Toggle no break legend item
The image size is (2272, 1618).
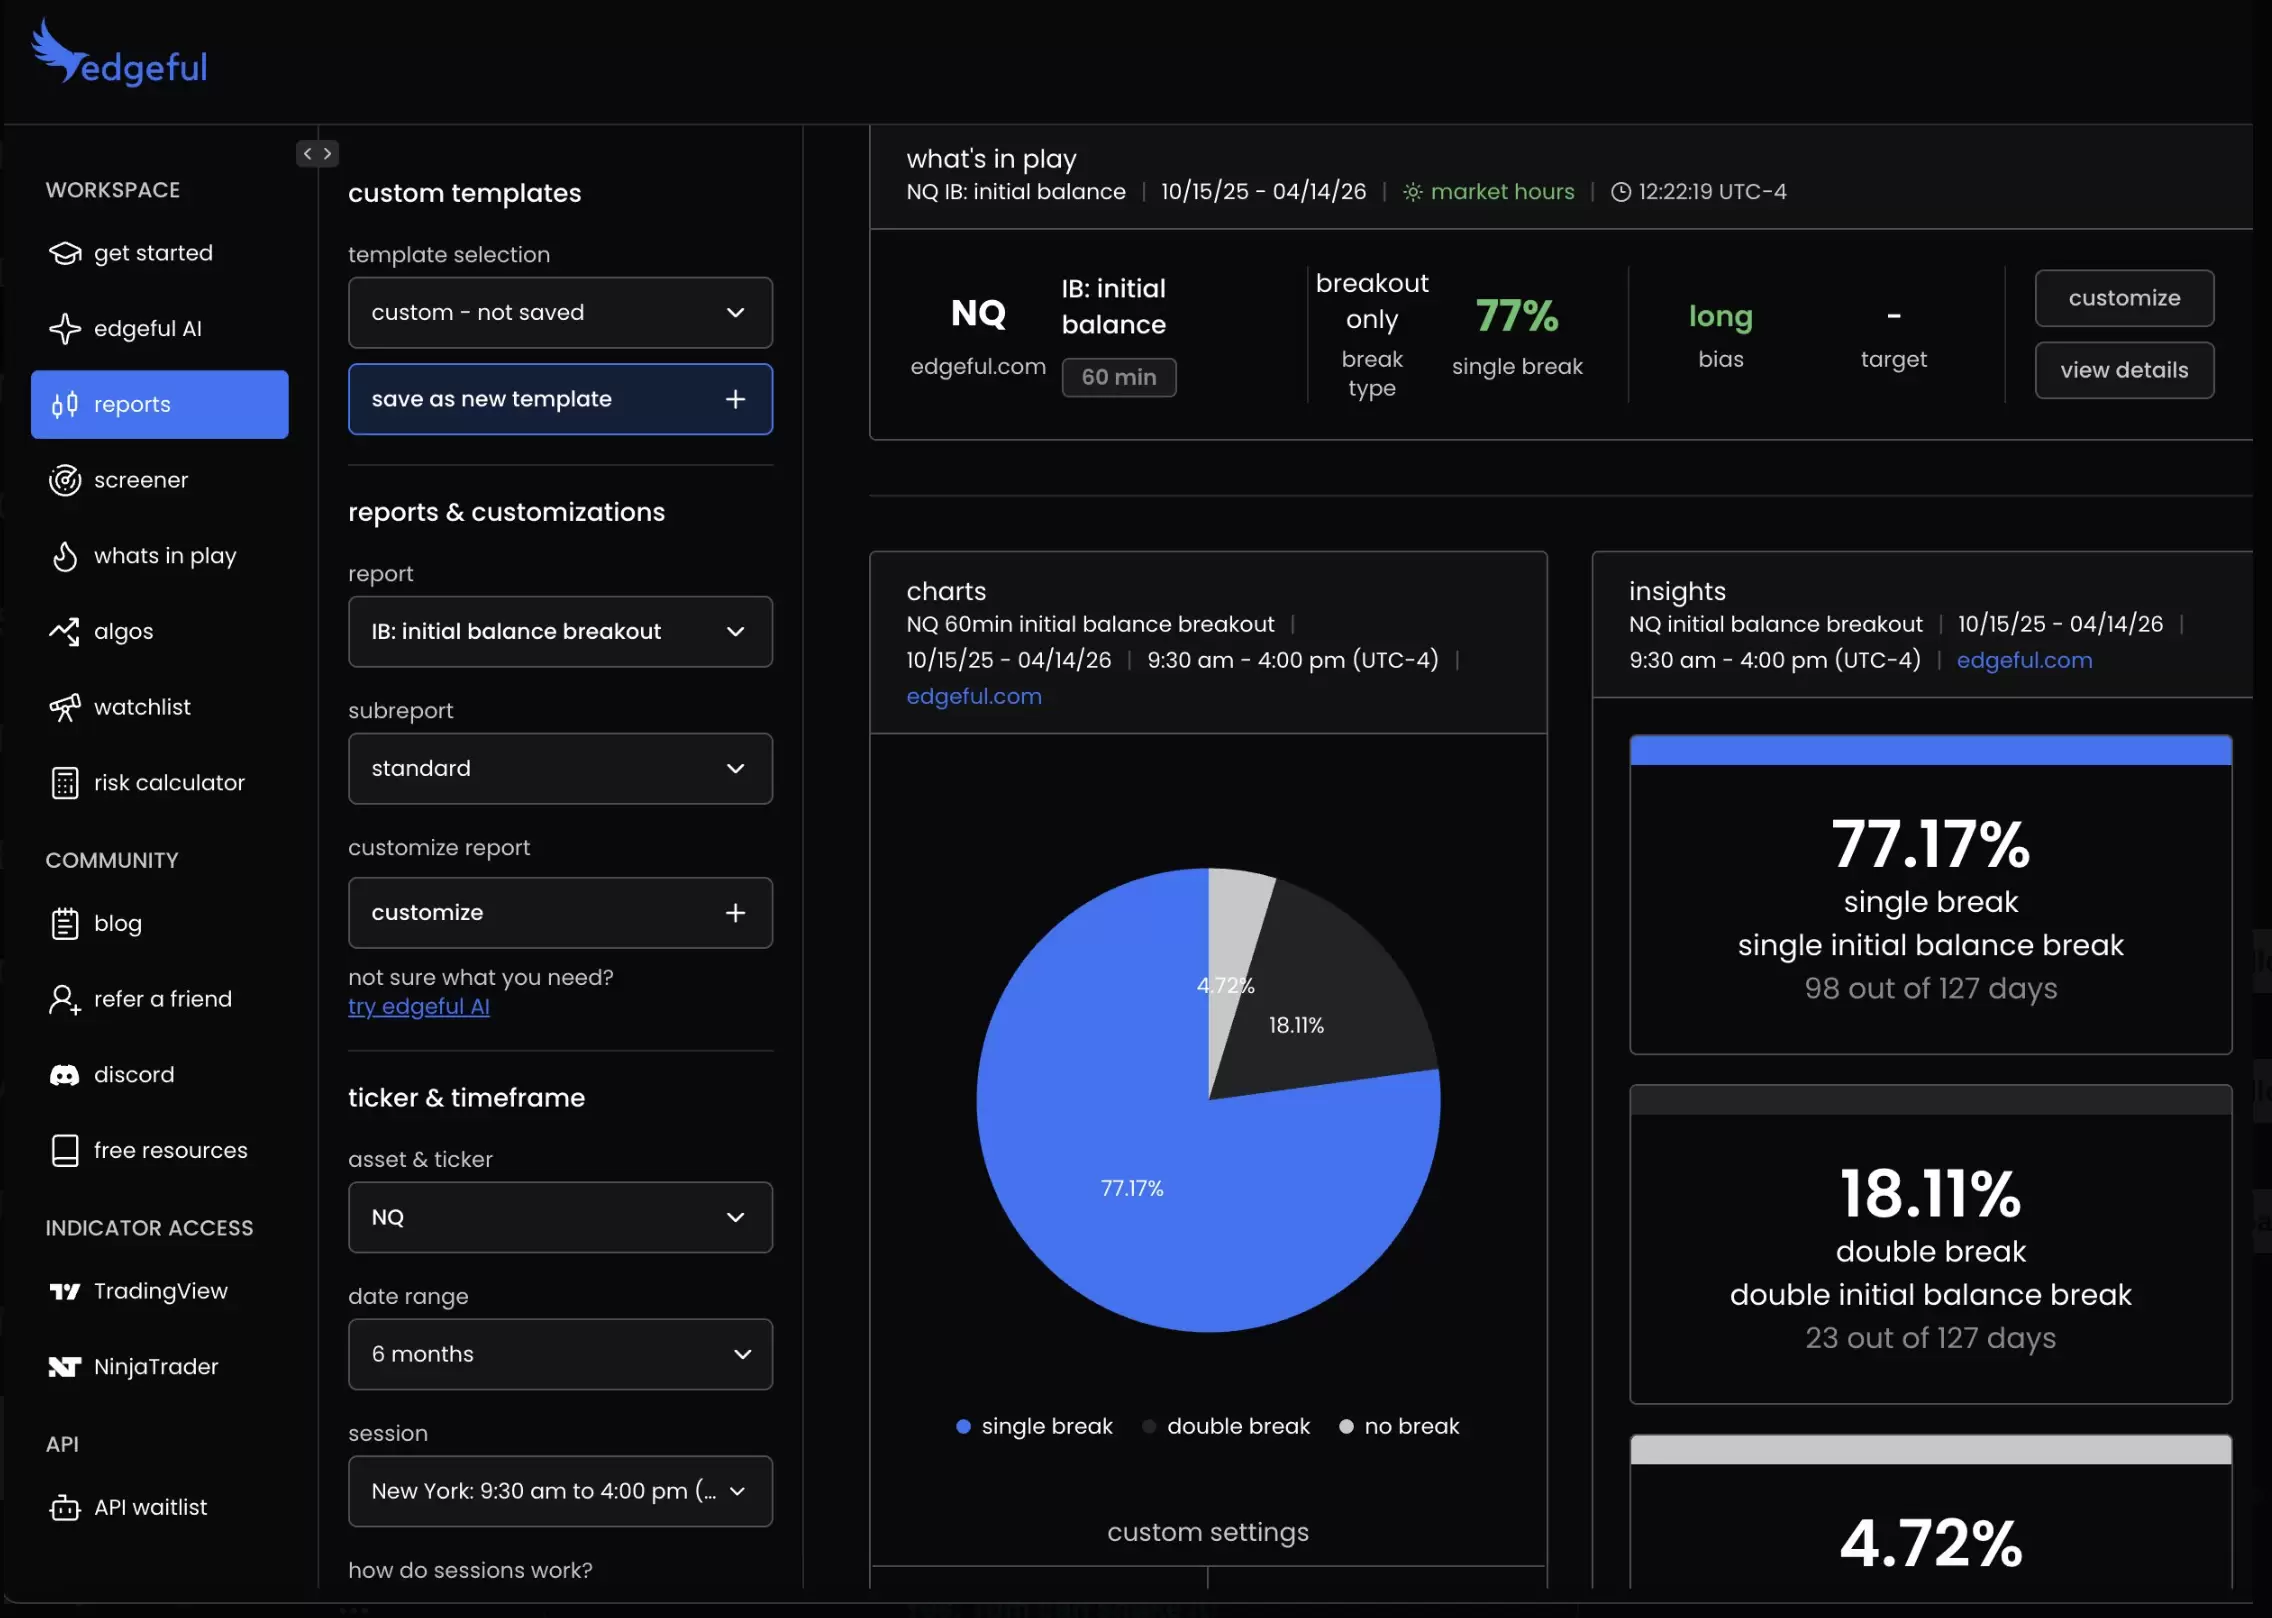click(1399, 1427)
